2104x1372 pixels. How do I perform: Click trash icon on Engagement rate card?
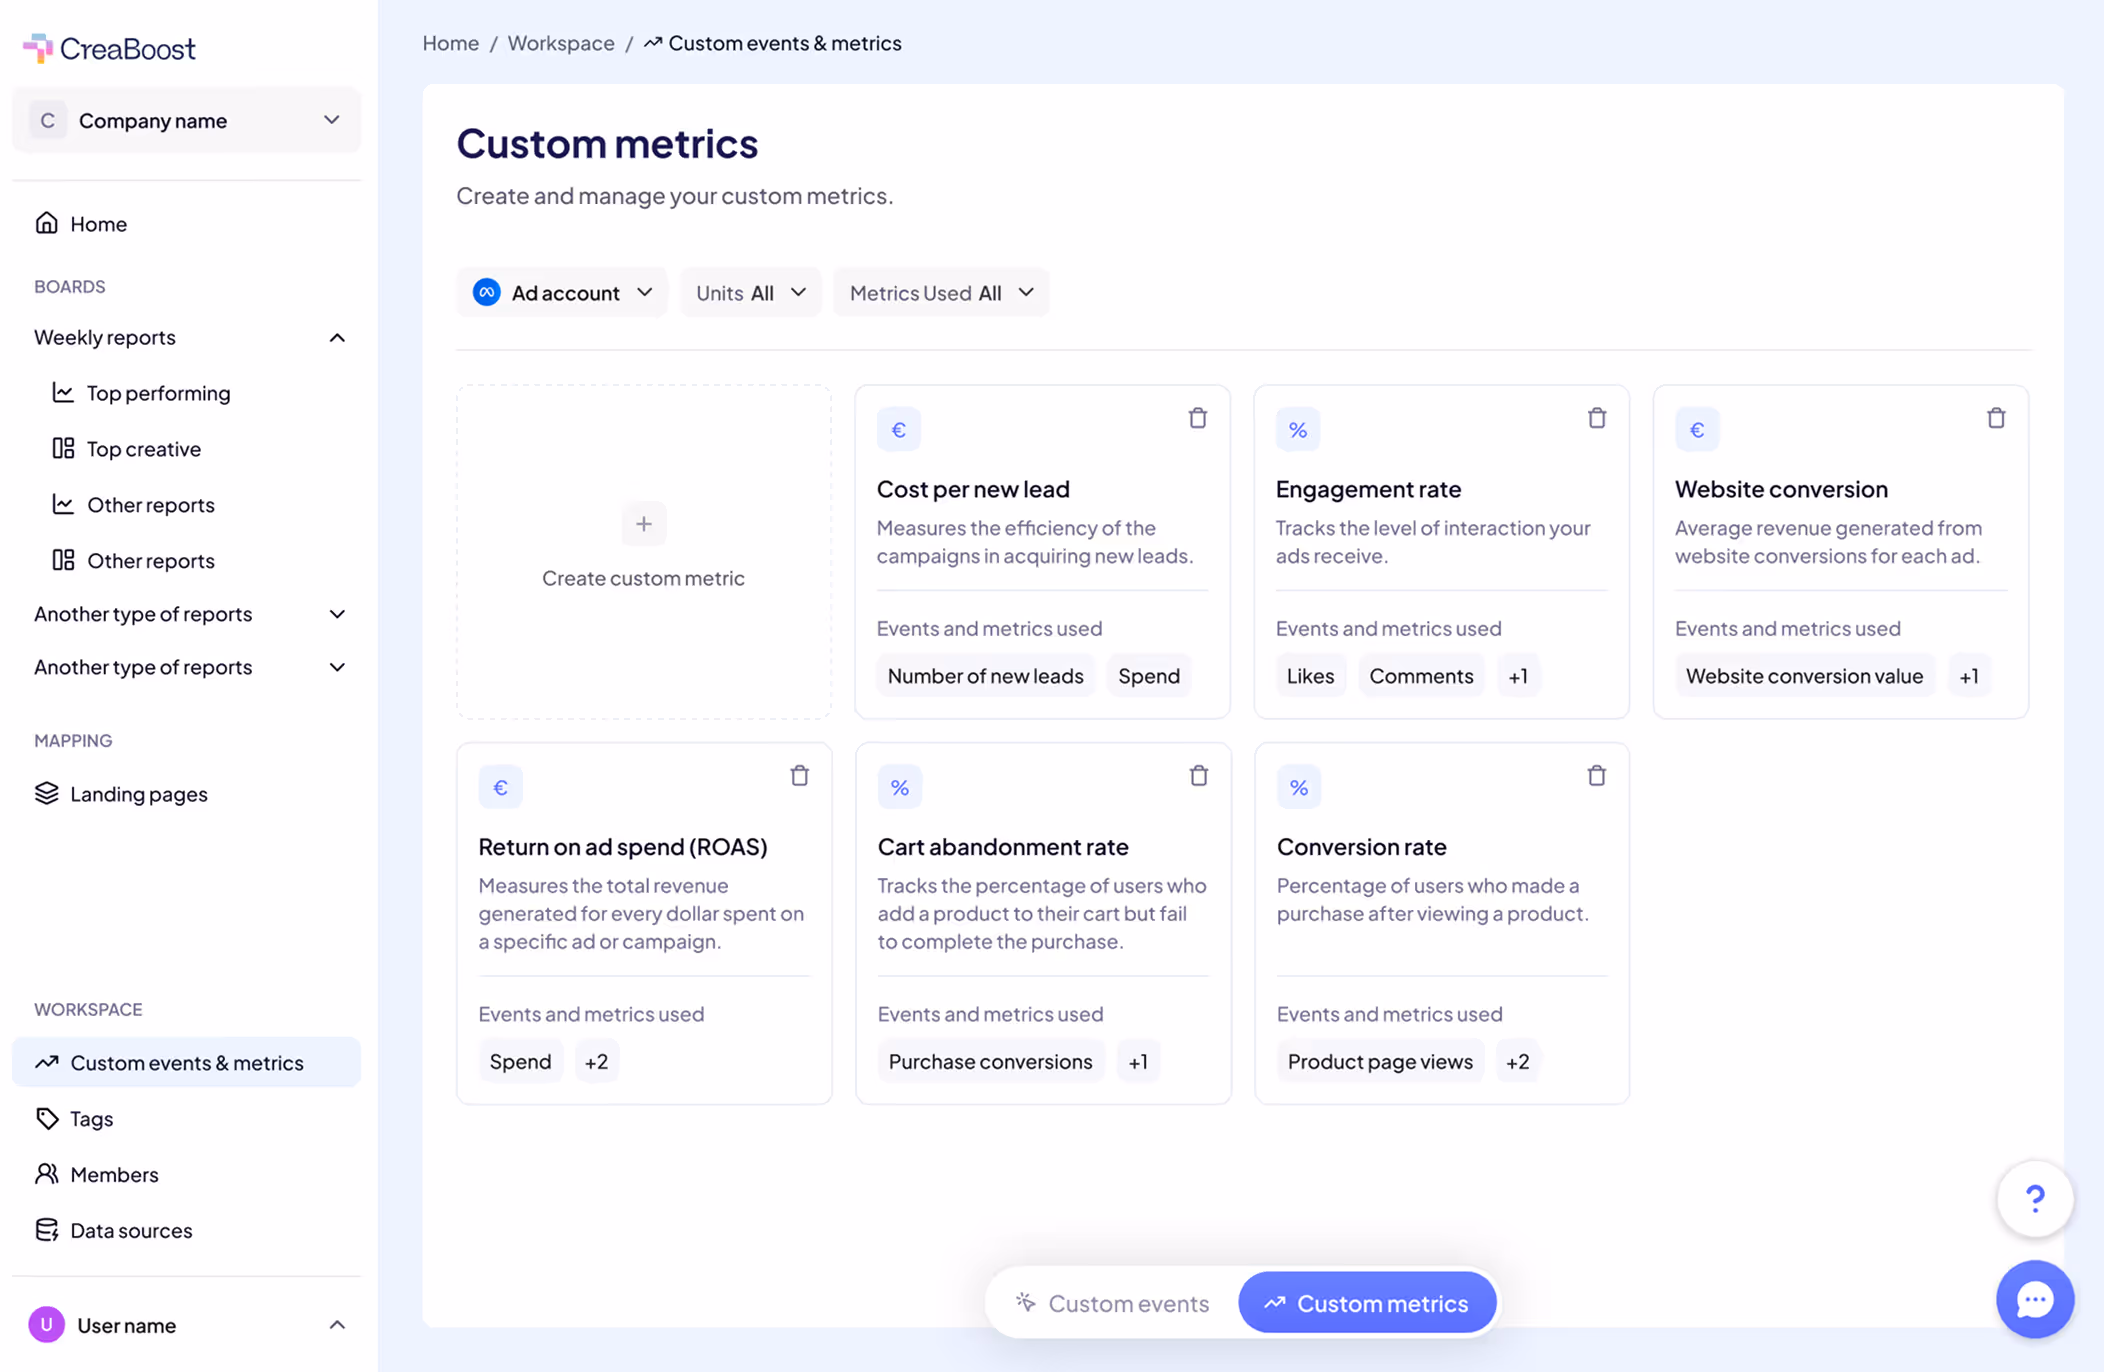point(1596,418)
